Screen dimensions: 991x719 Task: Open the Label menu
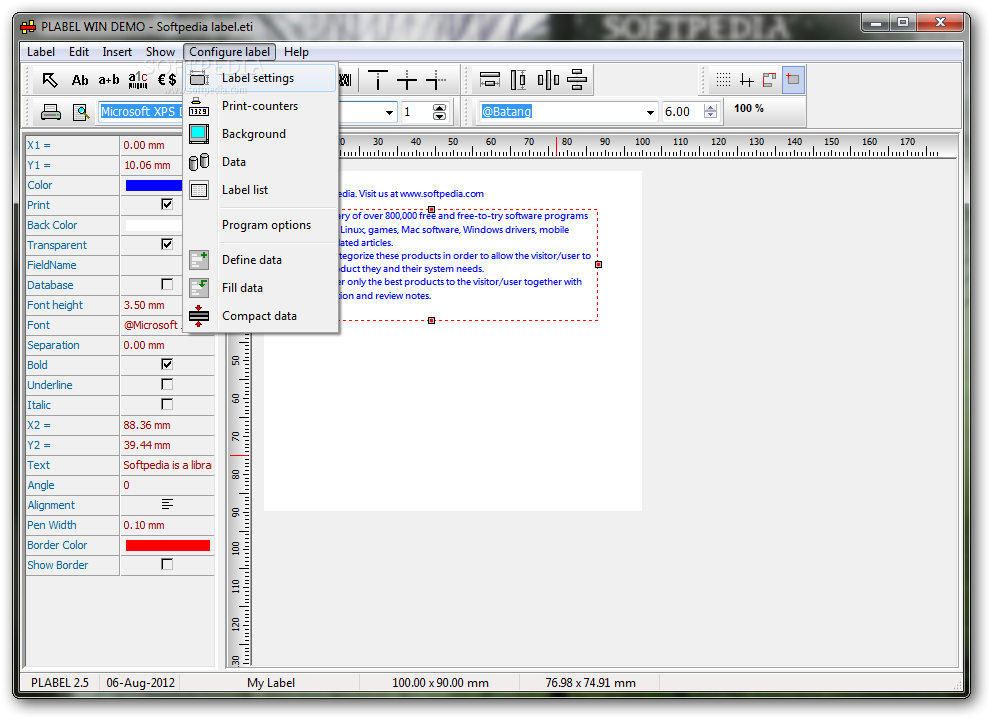pos(40,52)
